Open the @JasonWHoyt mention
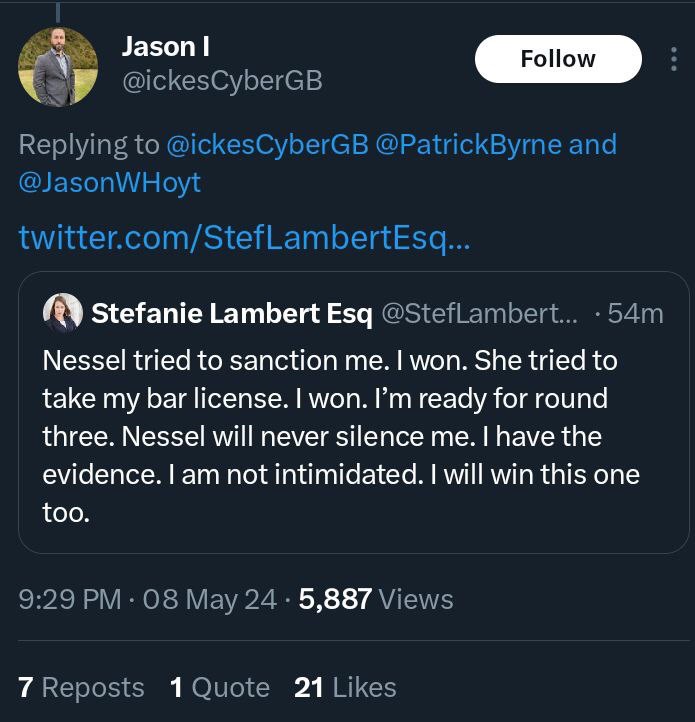This screenshot has height=722, width=695. point(109,183)
